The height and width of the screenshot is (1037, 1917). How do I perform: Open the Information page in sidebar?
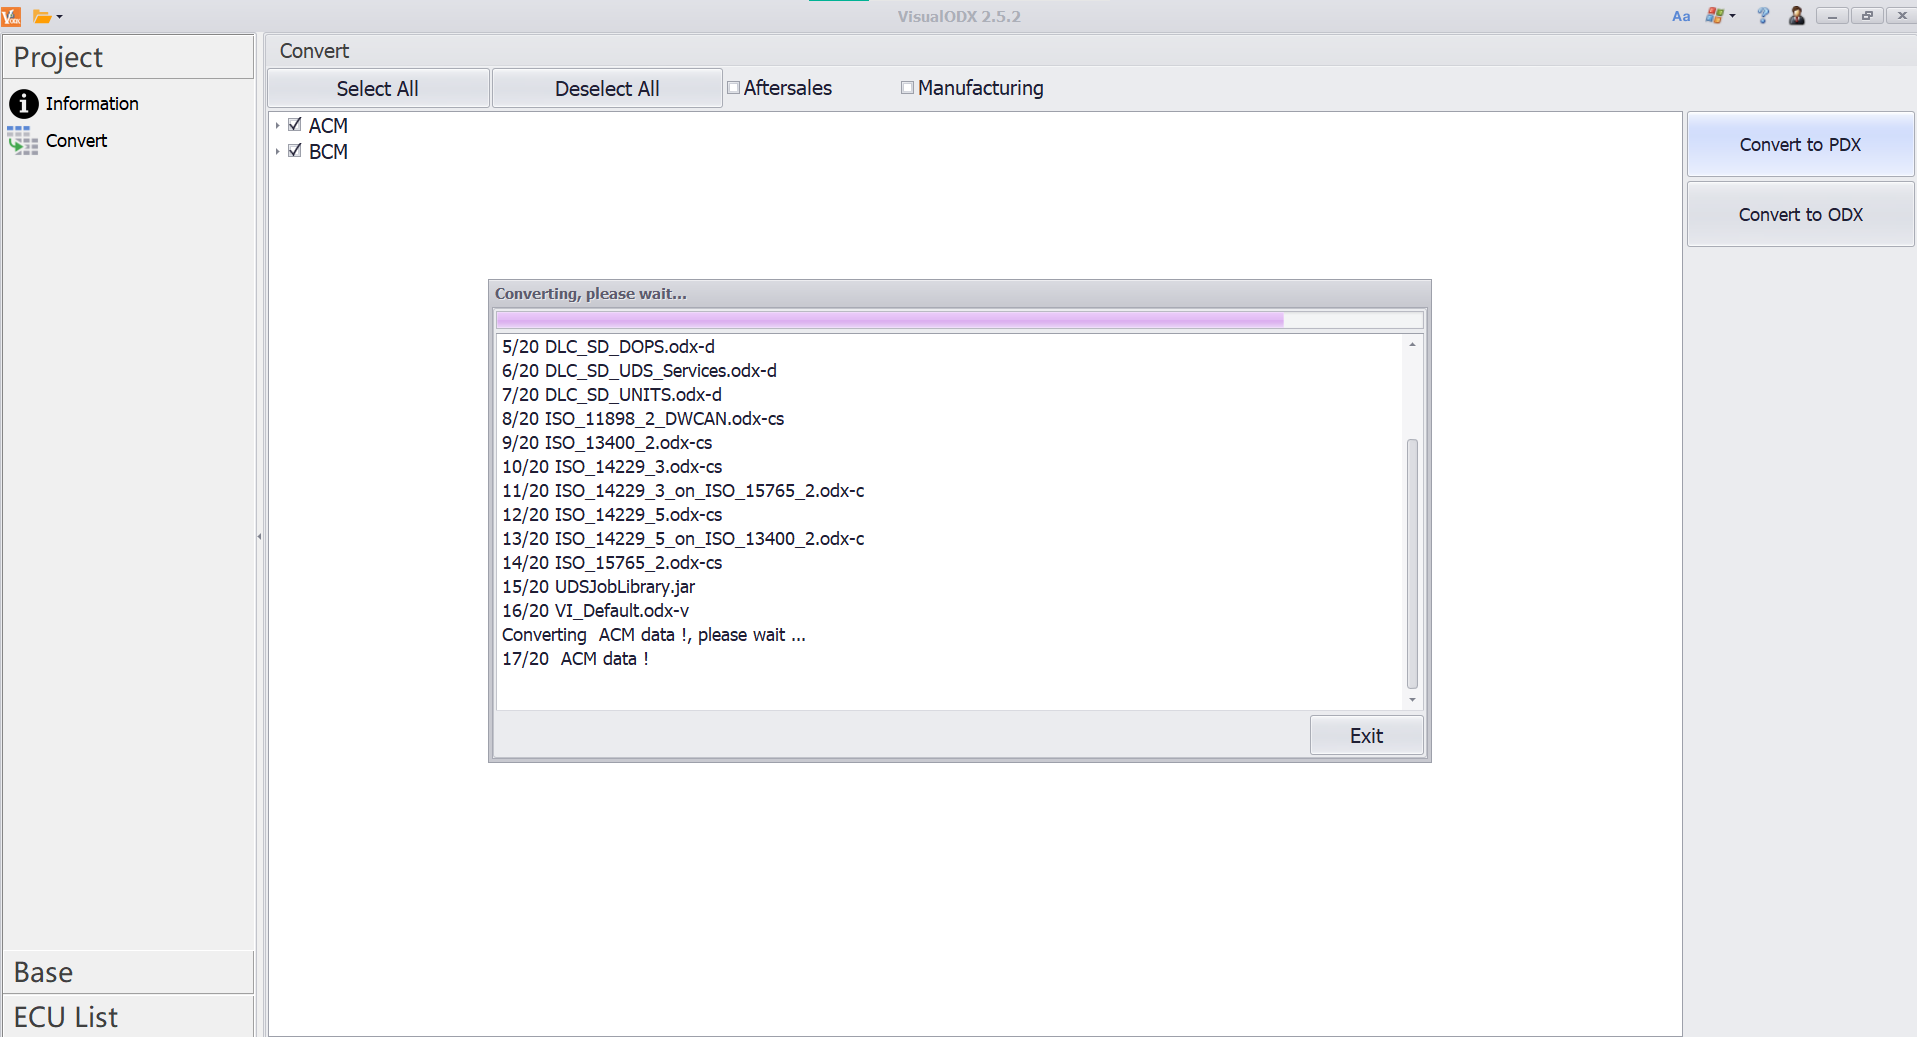(x=92, y=104)
